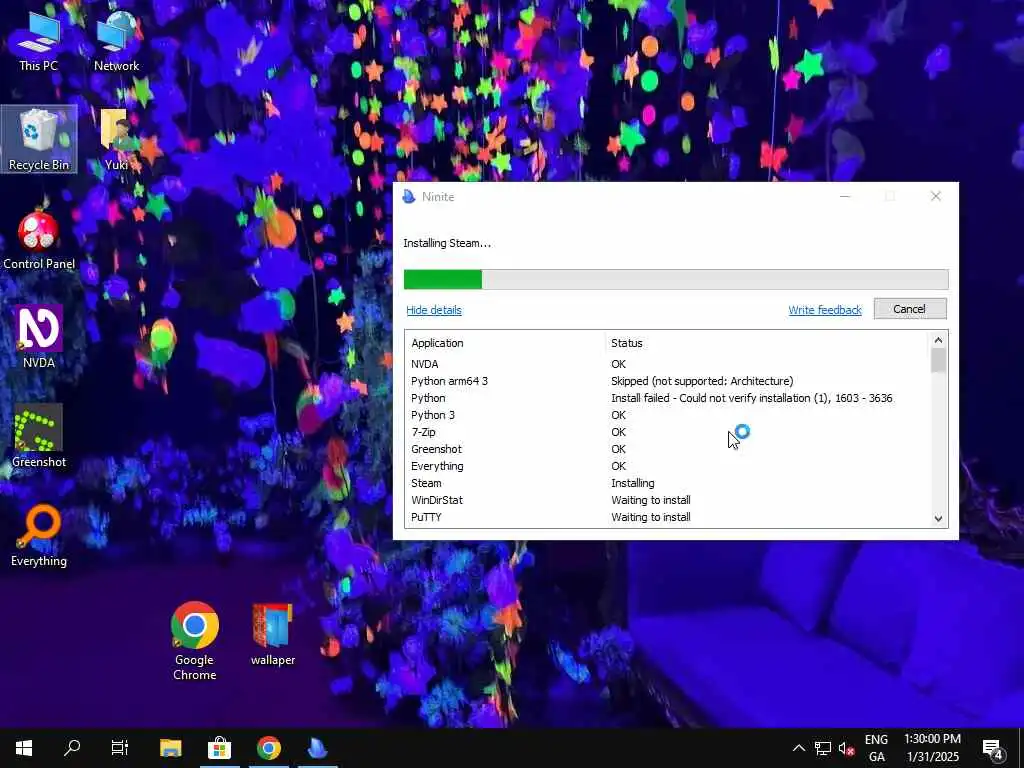The width and height of the screenshot is (1024, 768).
Task: Open File Explorer from the taskbar
Action: click(x=170, y=748)
